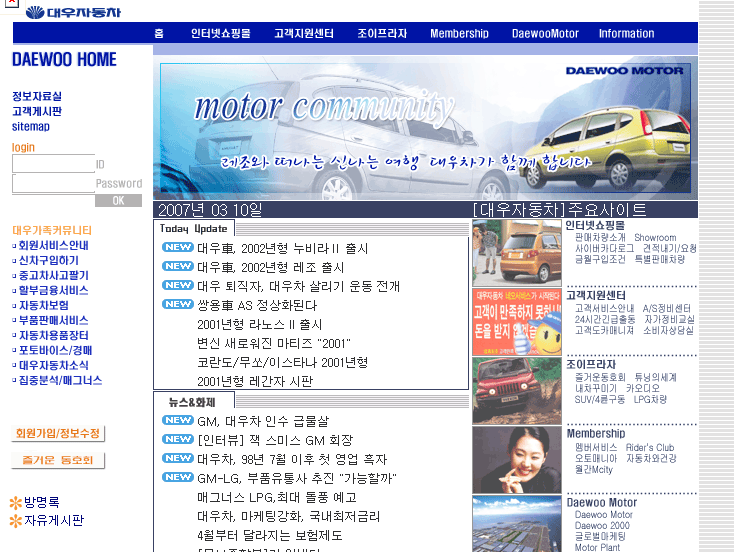Open 튜닝의세계 link under 조이프라자
This screenshot has width=734, height=552.
655,377
